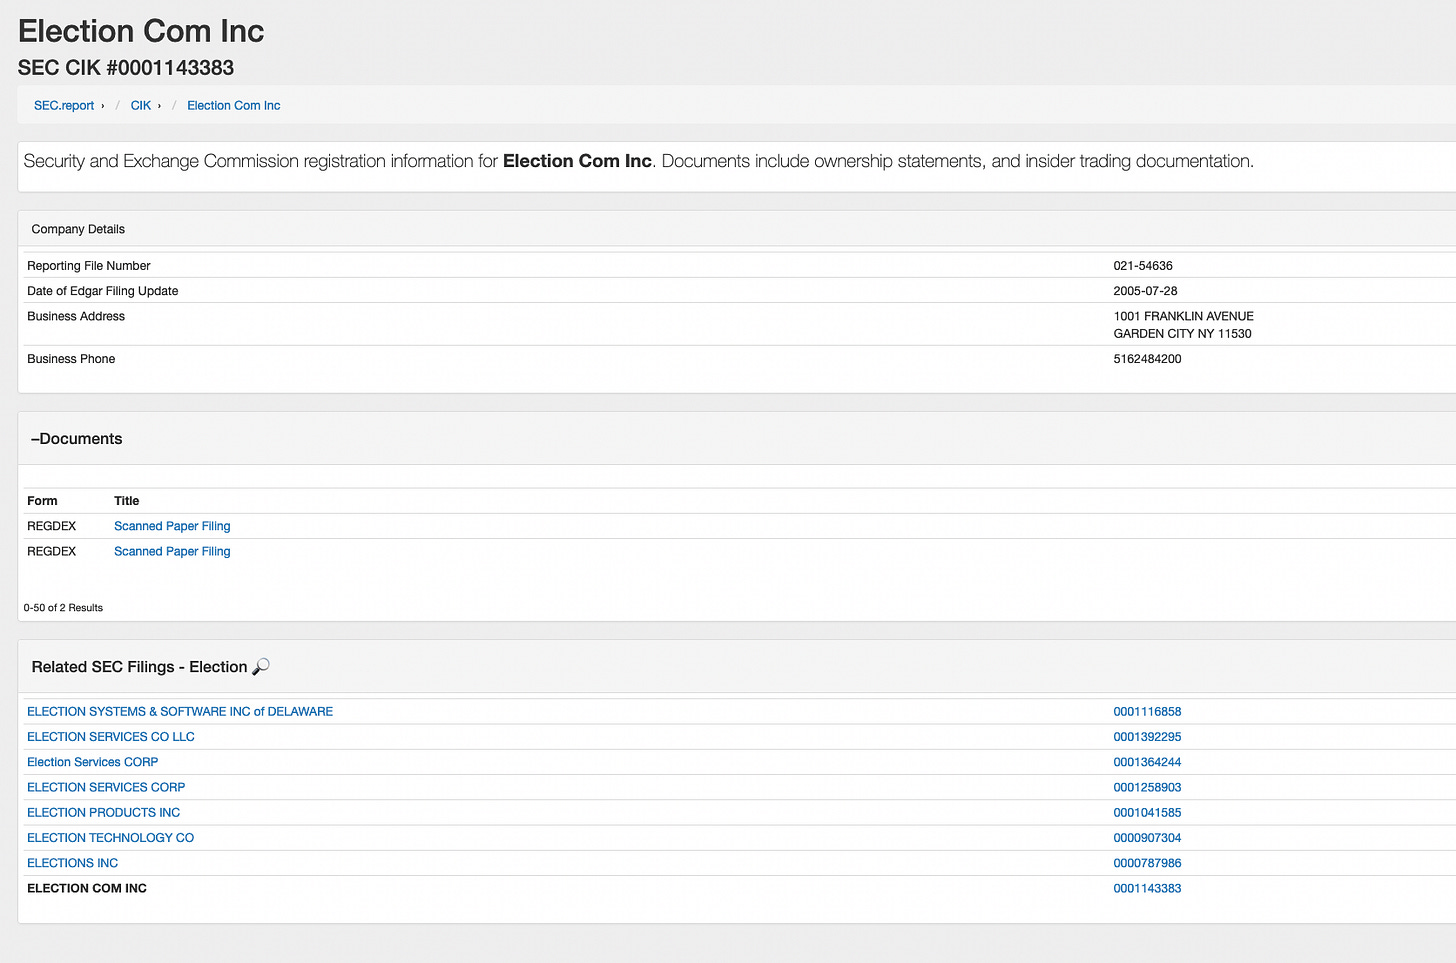Click the Business Phone label
1456x963 pixels.
click(71, 359)
